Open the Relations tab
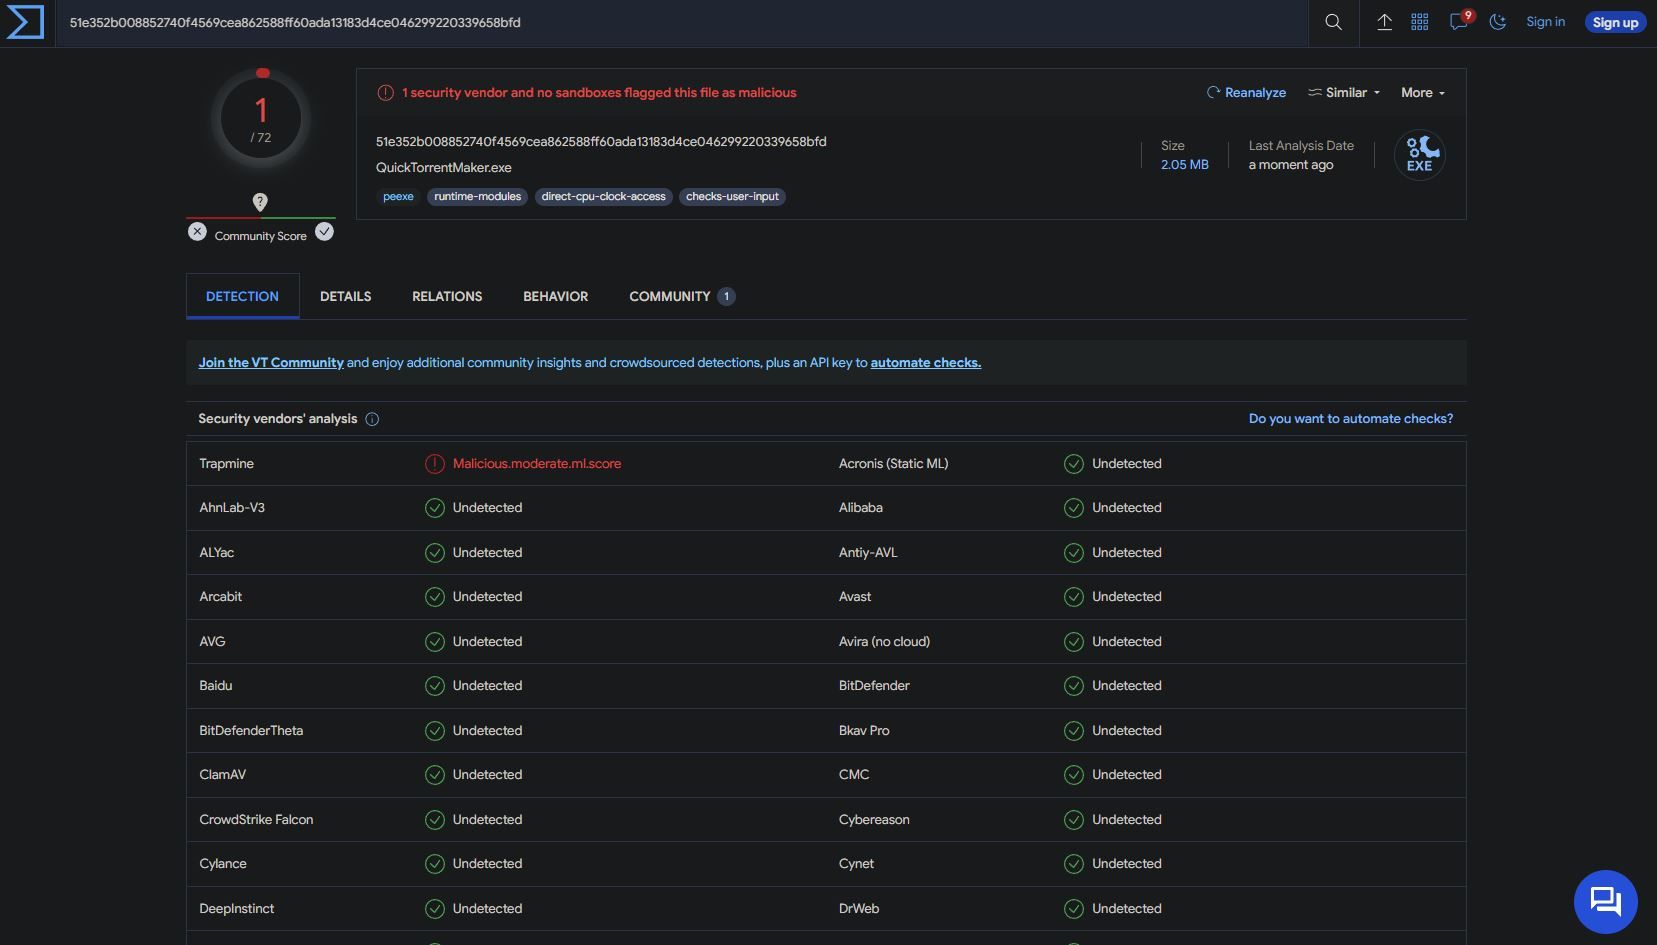Image resolution: width=1657 pixels, height=945 pixels. [447, 297]
